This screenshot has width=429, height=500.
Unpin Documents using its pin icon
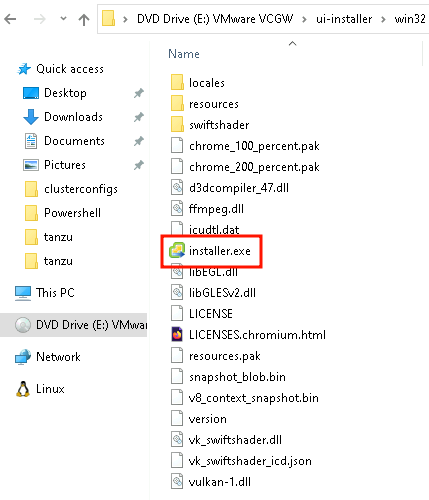pyautogui.click(x=139, y=141)
